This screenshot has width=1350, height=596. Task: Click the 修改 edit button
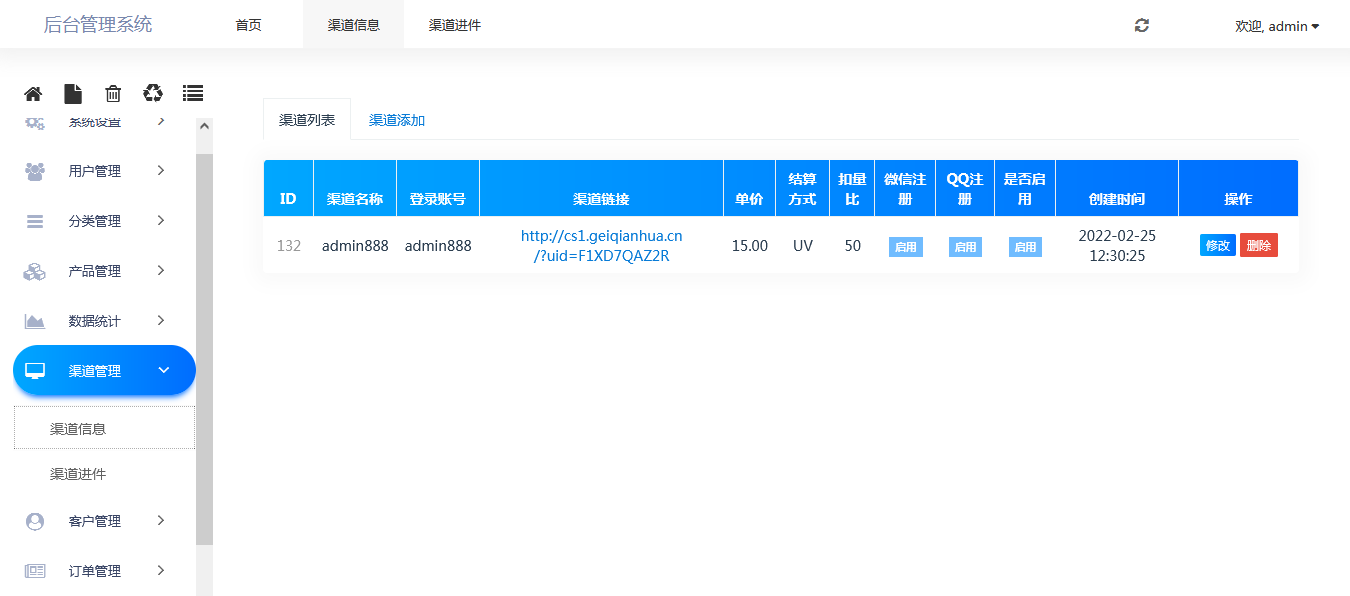1217,244
